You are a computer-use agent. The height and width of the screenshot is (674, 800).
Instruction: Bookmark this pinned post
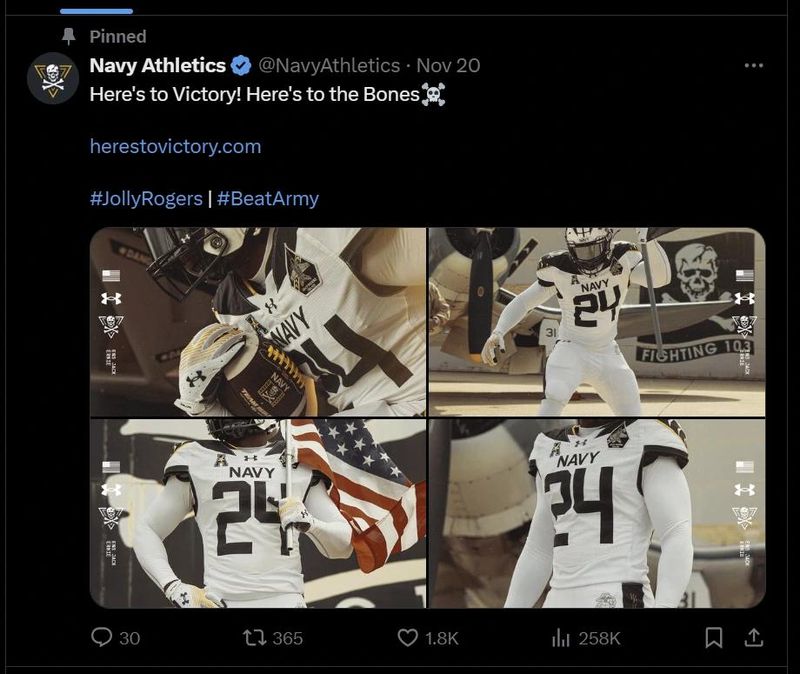point(714,637)
